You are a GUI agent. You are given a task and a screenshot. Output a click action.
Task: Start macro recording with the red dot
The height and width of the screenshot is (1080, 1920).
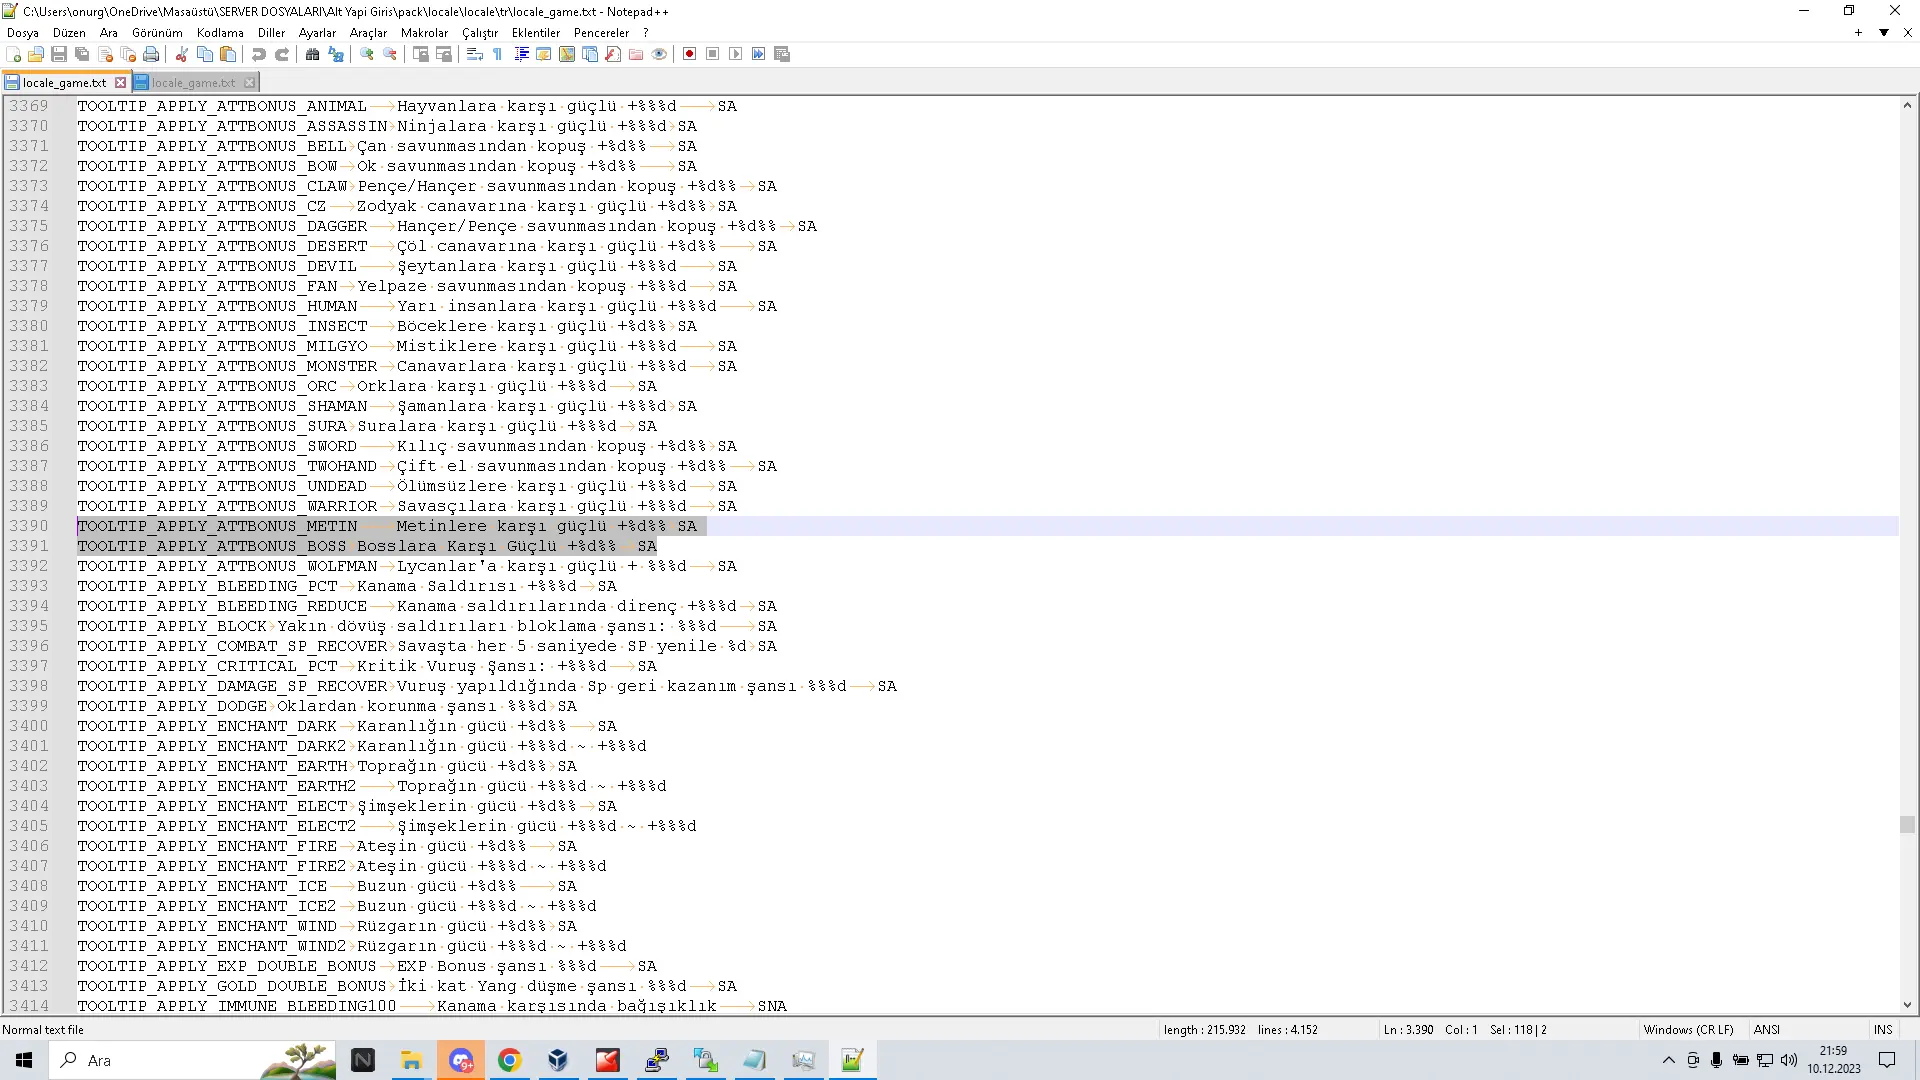(x=690, y=54)
